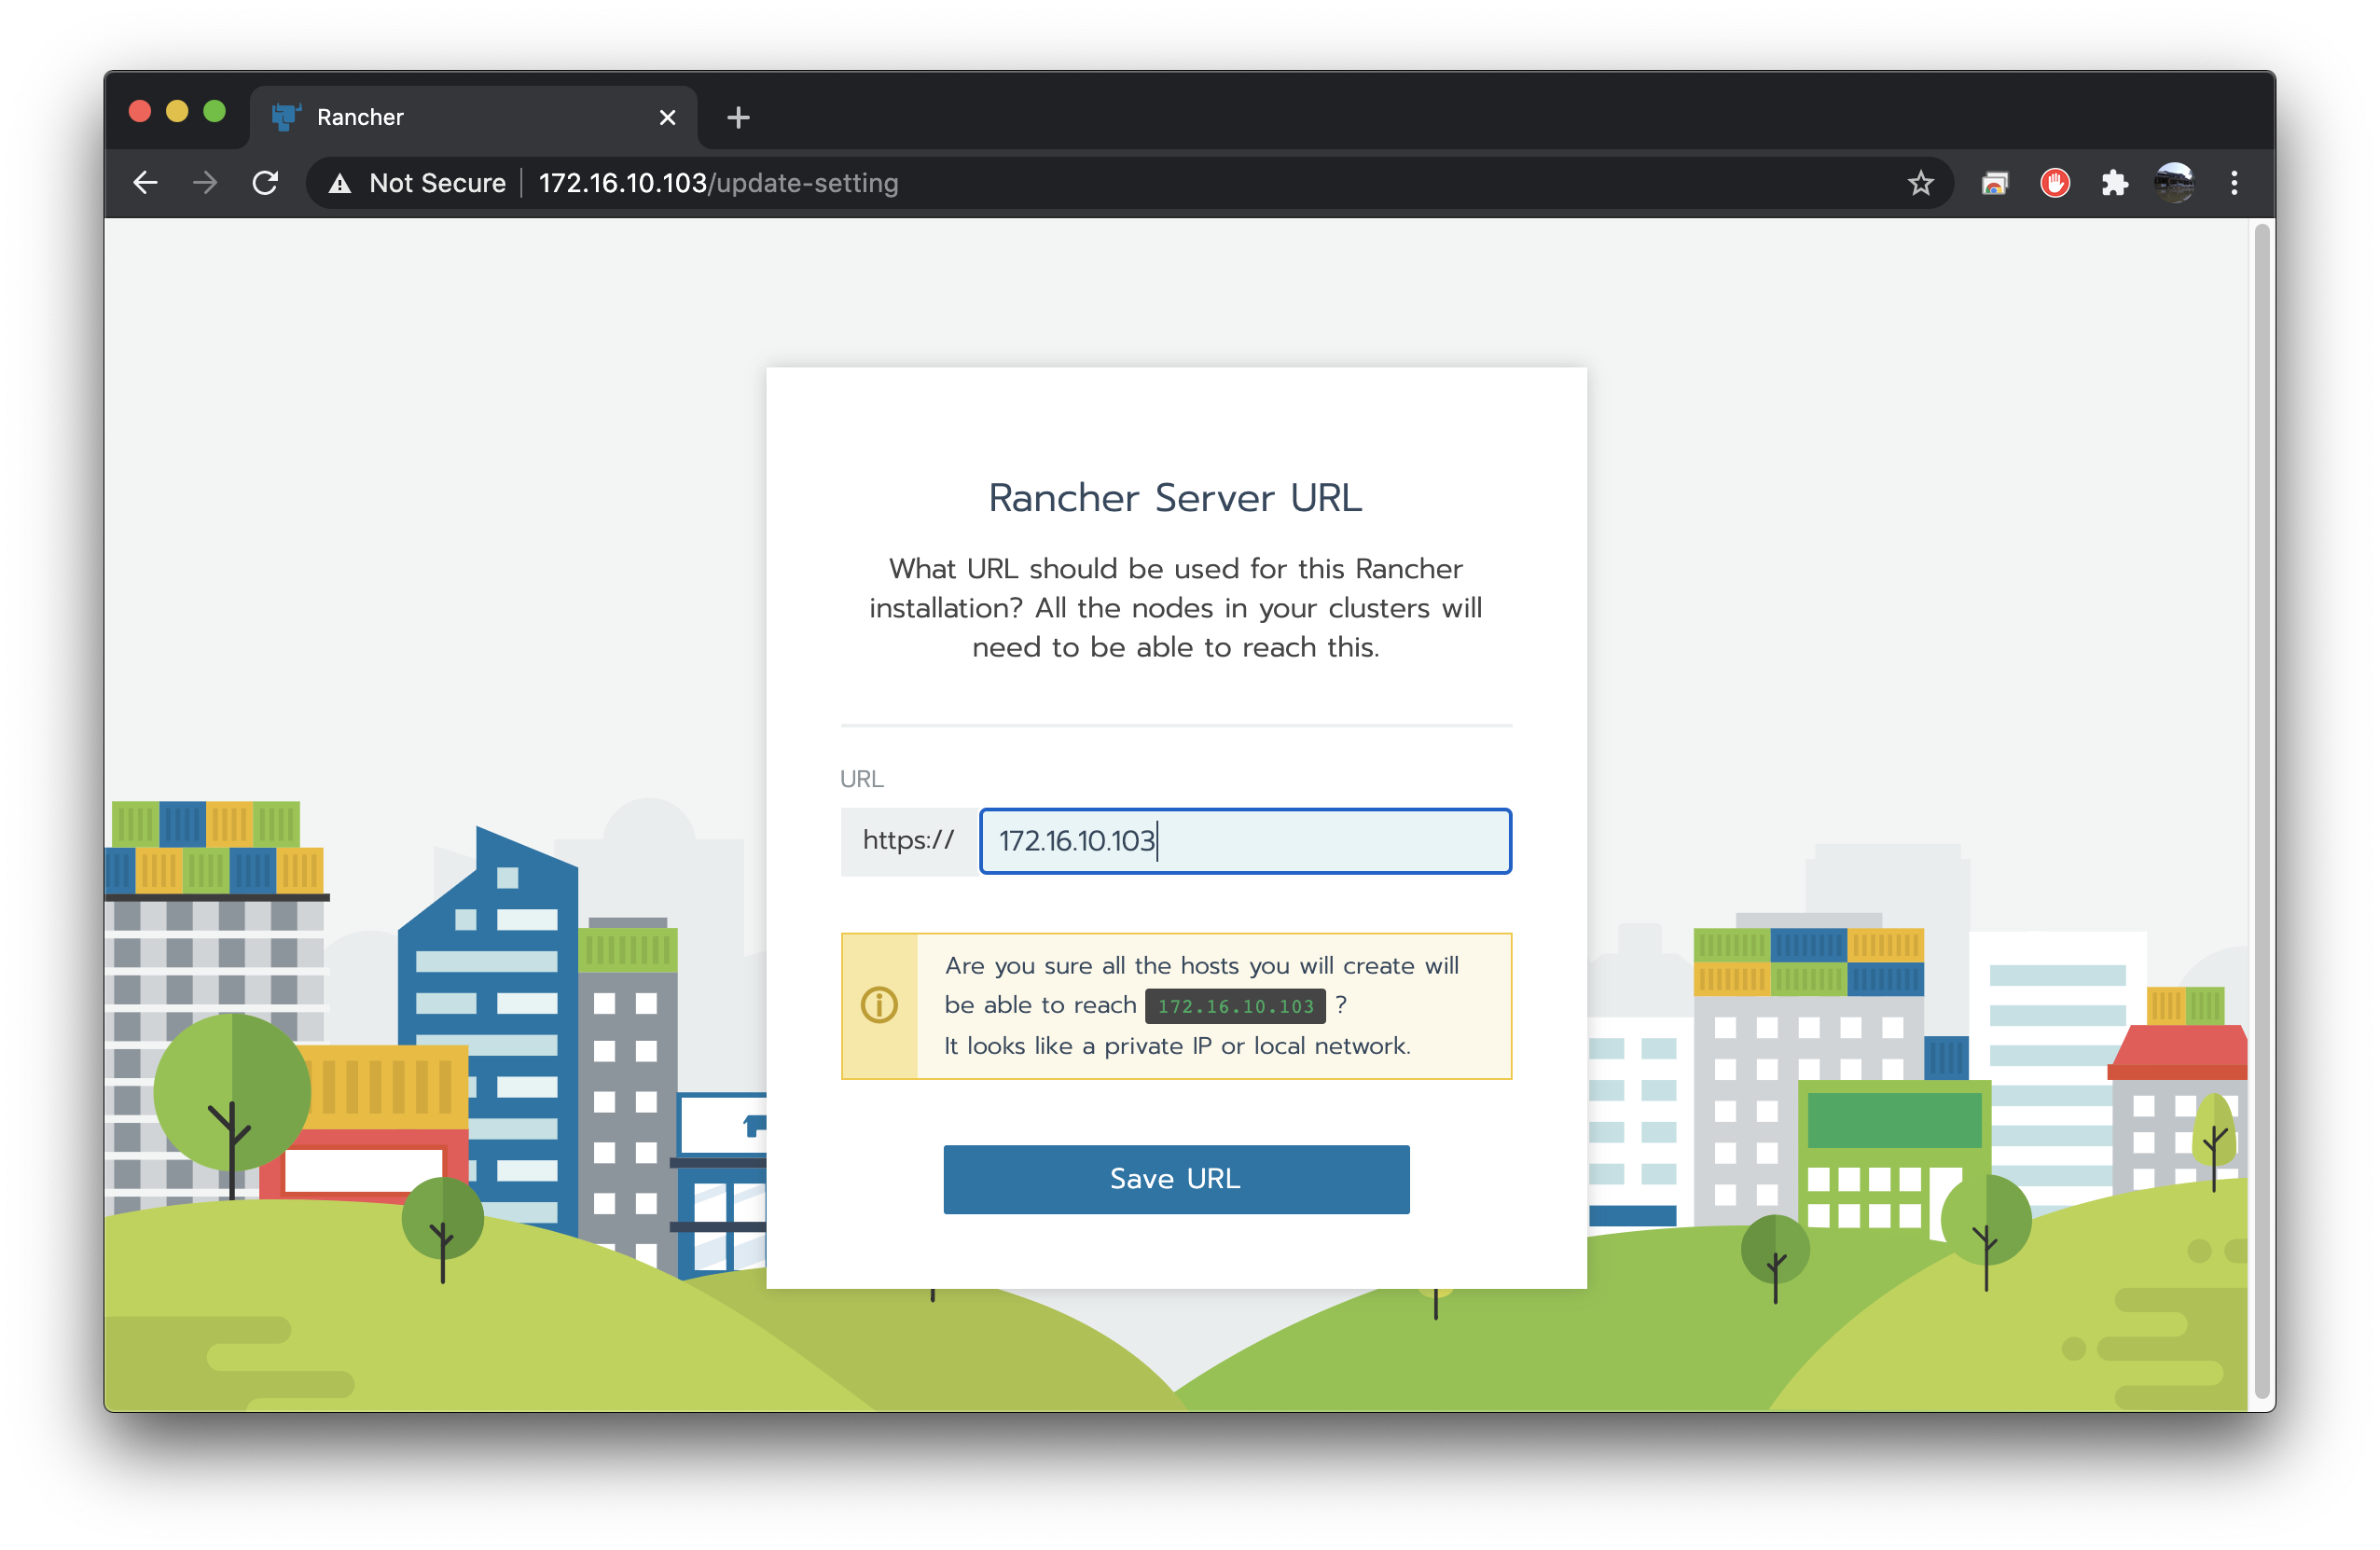Click the https:// prefix label
The image size is (2380, 1550).
[908, 841]
